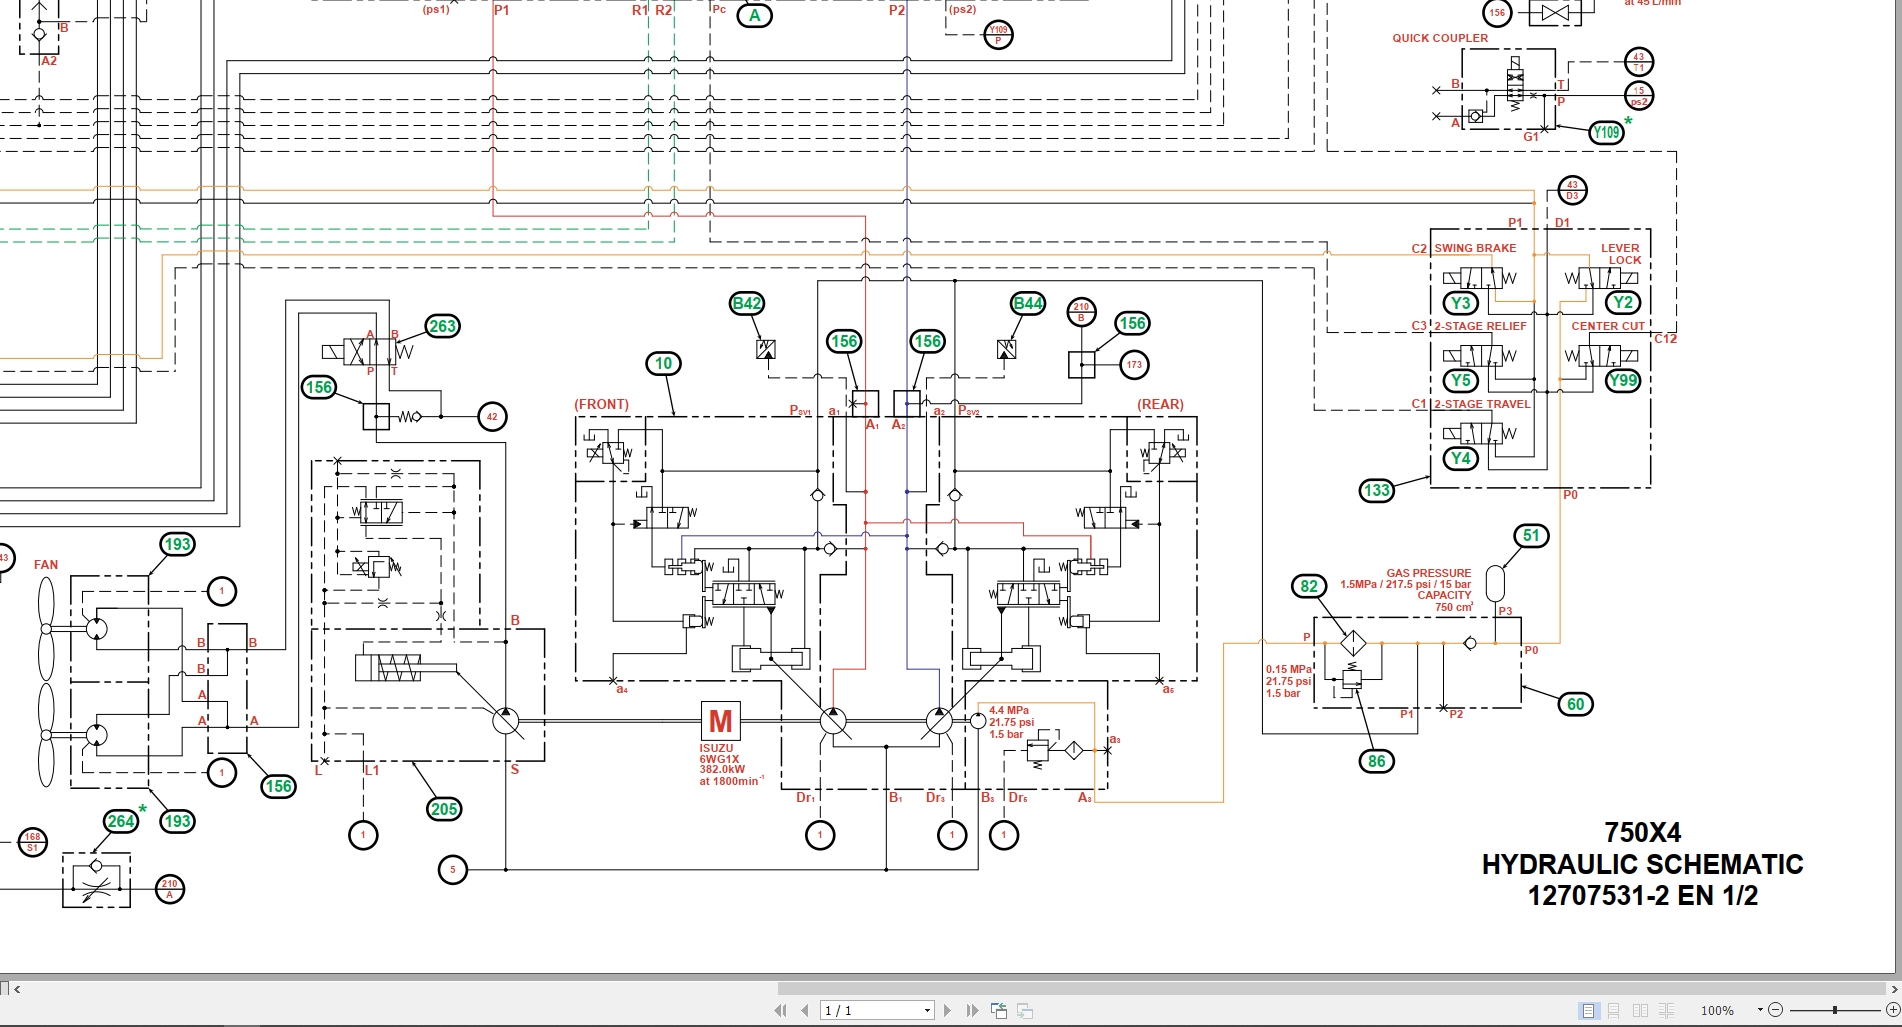Click the left scroll arrow

coord(18,989)
